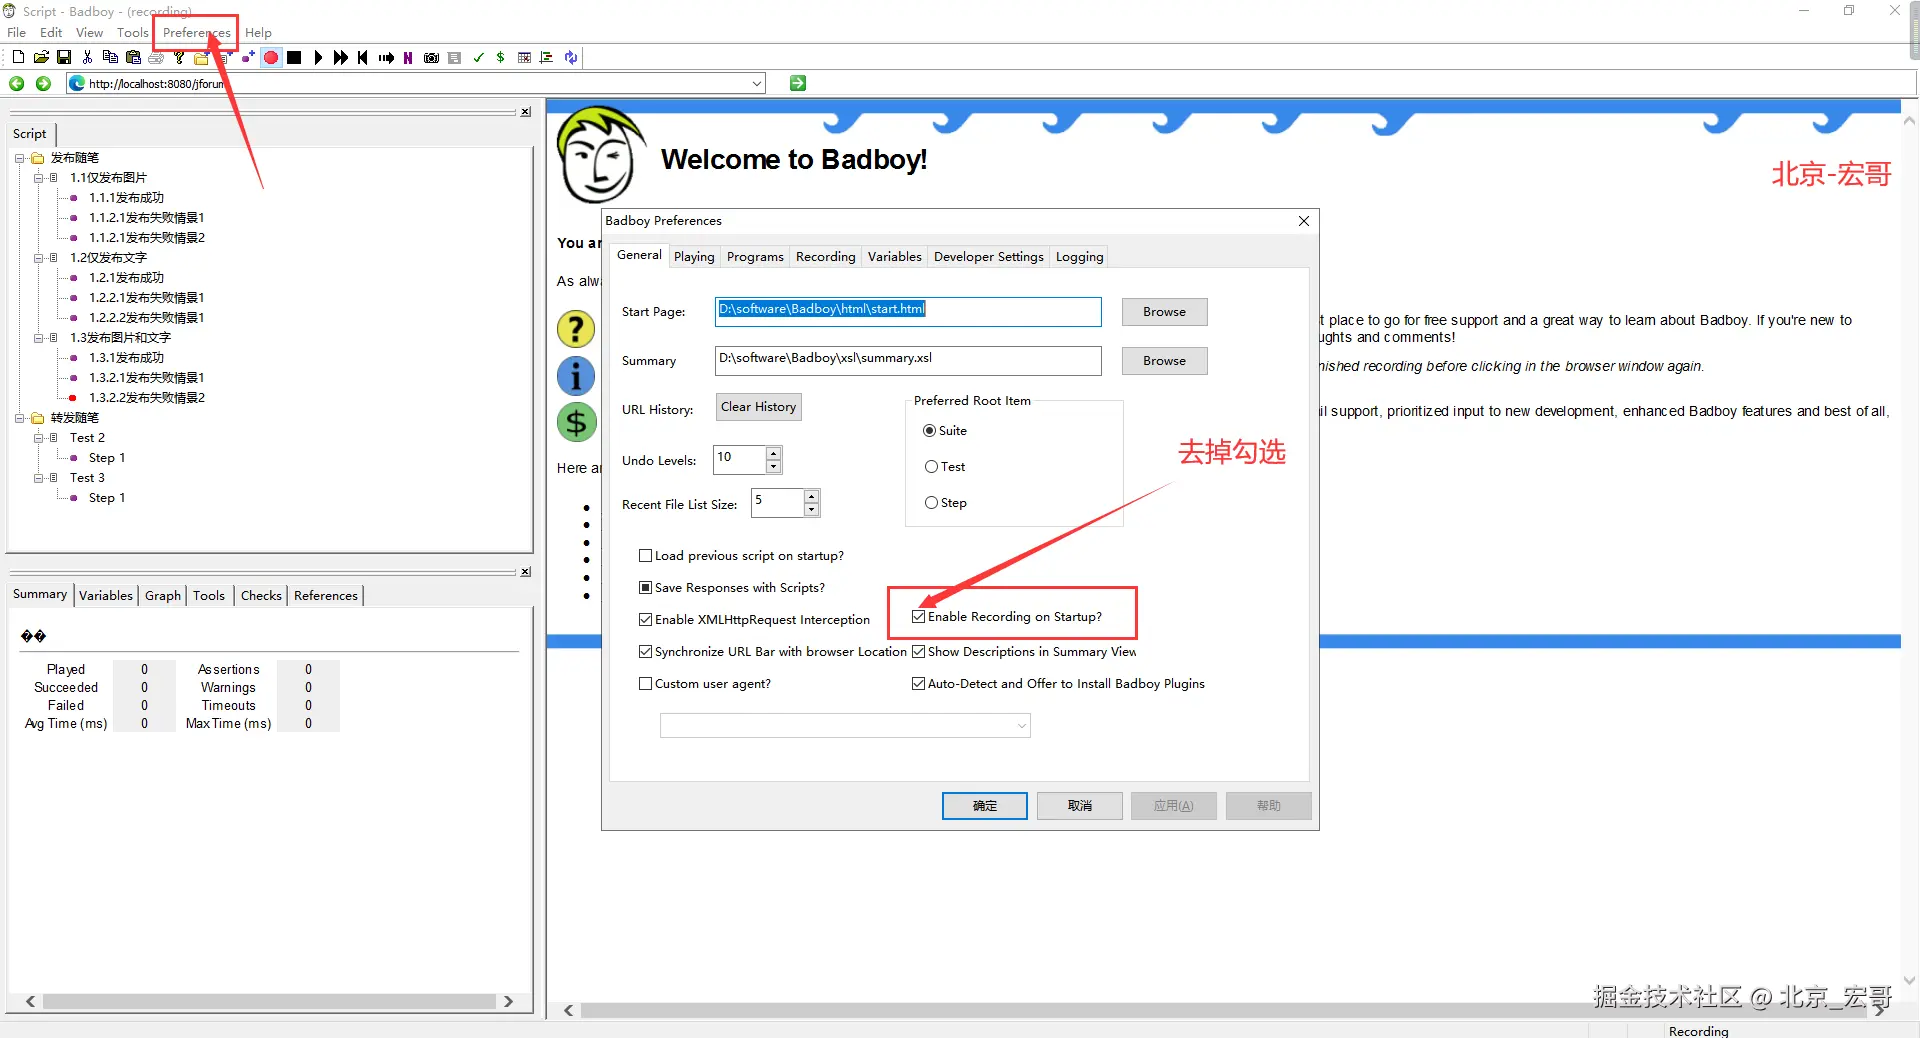Viewport: 1920px width, 1038px height.
Task: Click the Play All double-arrow icon
Action: (340, 57)
